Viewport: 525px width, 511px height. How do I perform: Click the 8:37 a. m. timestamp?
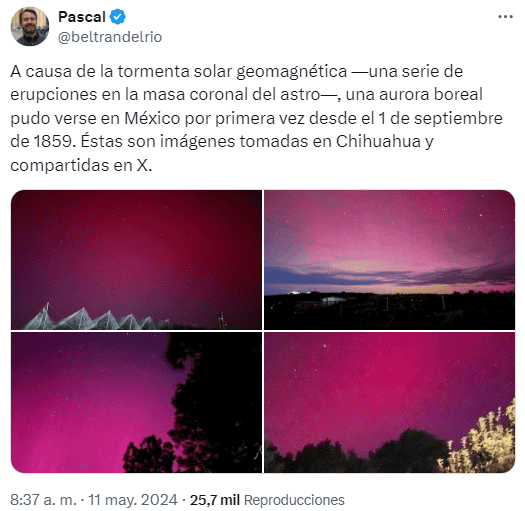coord(44,500)
